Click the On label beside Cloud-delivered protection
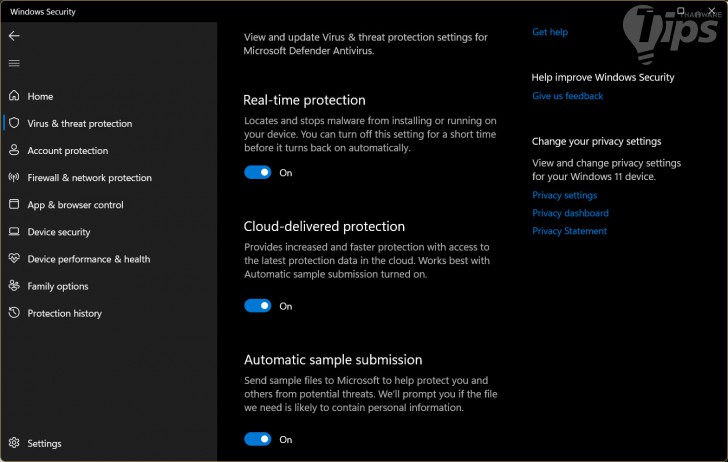Viewport: 728px width, 462px height. tap(286, 306)
